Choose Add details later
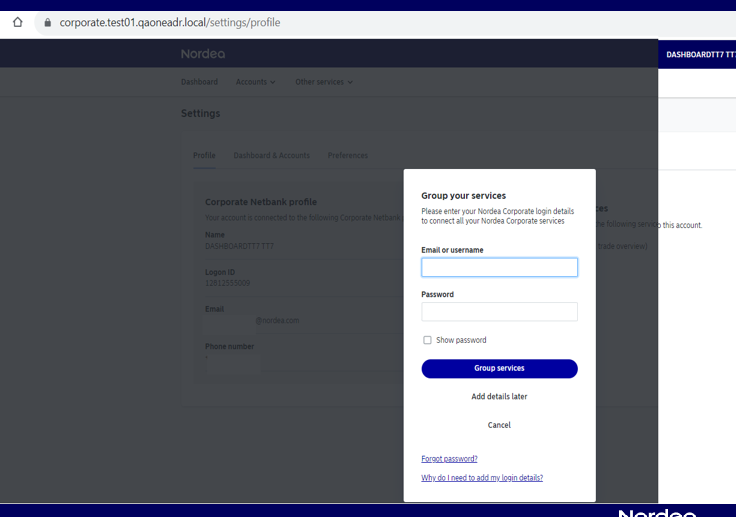Image resolution: width=736 pixels, height=517 pixels. tap(499, 396)
